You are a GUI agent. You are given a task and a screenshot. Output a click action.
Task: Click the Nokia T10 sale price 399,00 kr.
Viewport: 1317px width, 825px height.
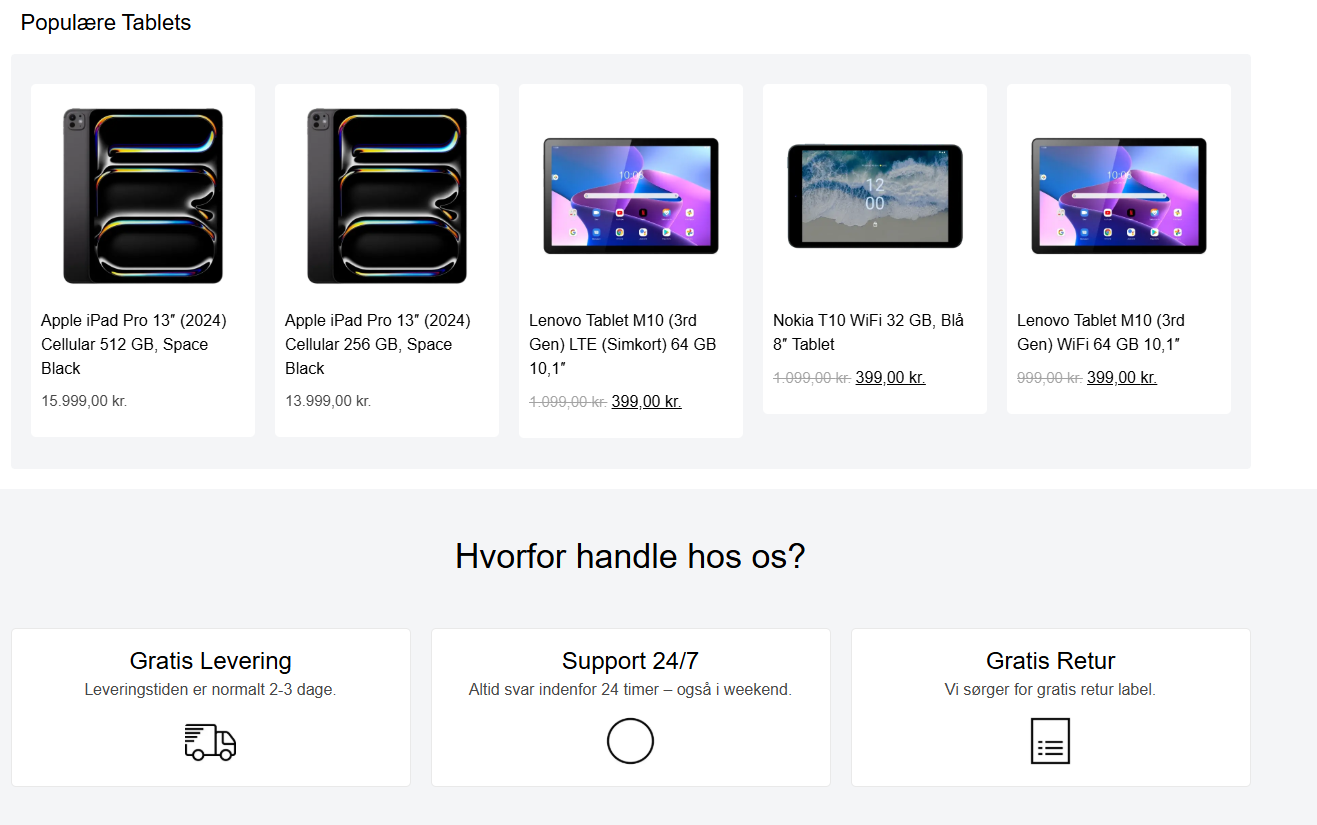point(890,378)
